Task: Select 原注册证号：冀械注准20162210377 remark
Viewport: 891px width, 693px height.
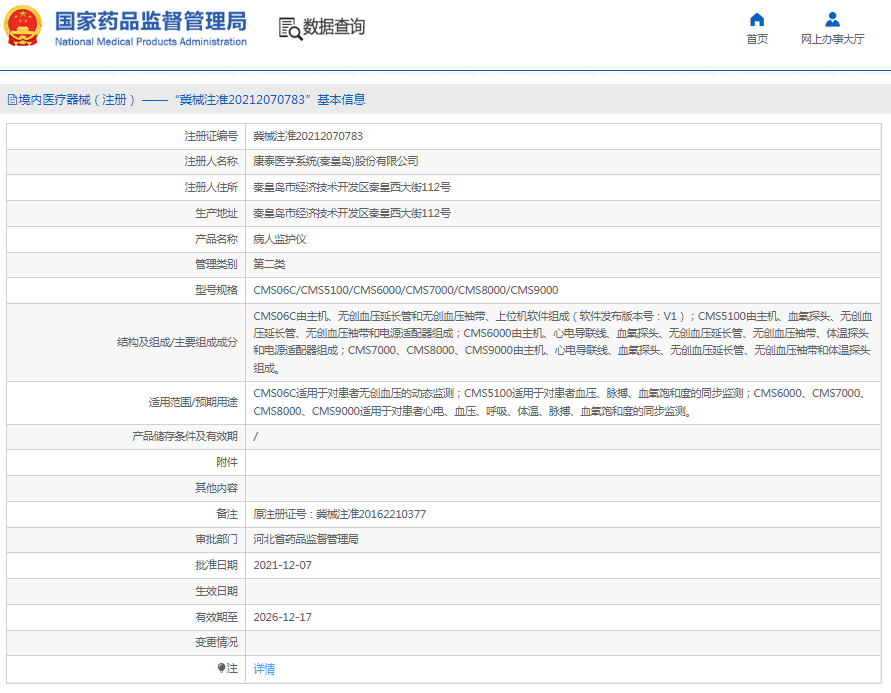Action: coord(339,514)
